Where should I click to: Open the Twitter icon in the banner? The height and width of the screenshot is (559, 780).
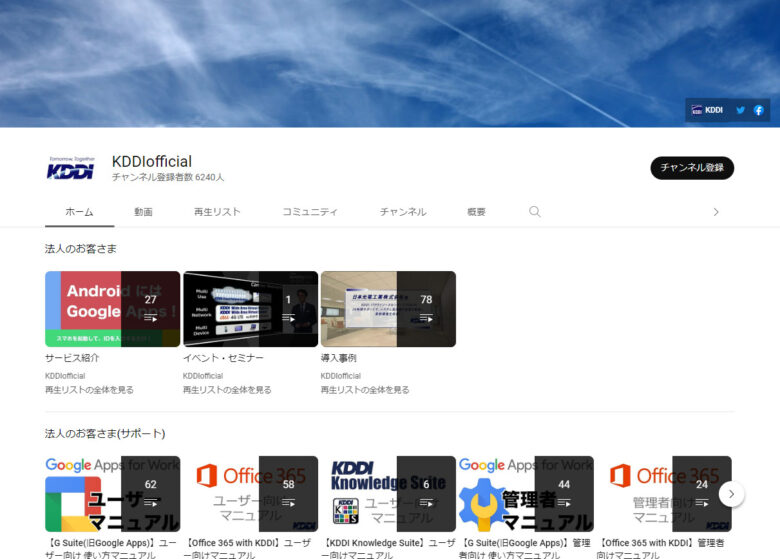tap(740, 110)
